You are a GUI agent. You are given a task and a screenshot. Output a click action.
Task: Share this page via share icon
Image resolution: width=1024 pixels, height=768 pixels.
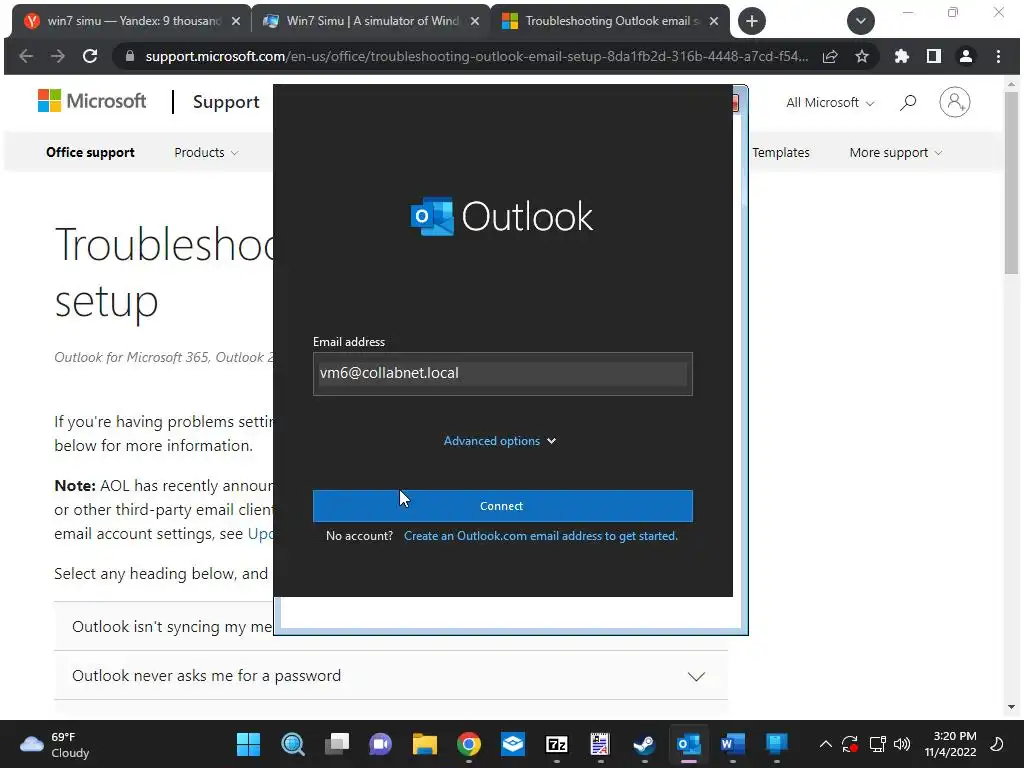click(x=830, y=56)
